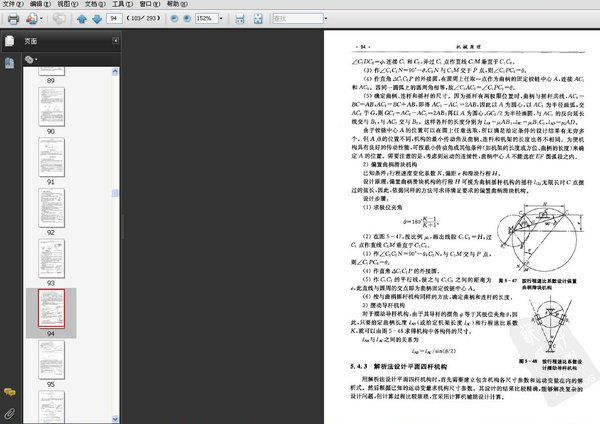This screenshot has width=600, height=424.
Task: Click the page label 94 under the thumbnail
Action: click(x=51, y=334)
